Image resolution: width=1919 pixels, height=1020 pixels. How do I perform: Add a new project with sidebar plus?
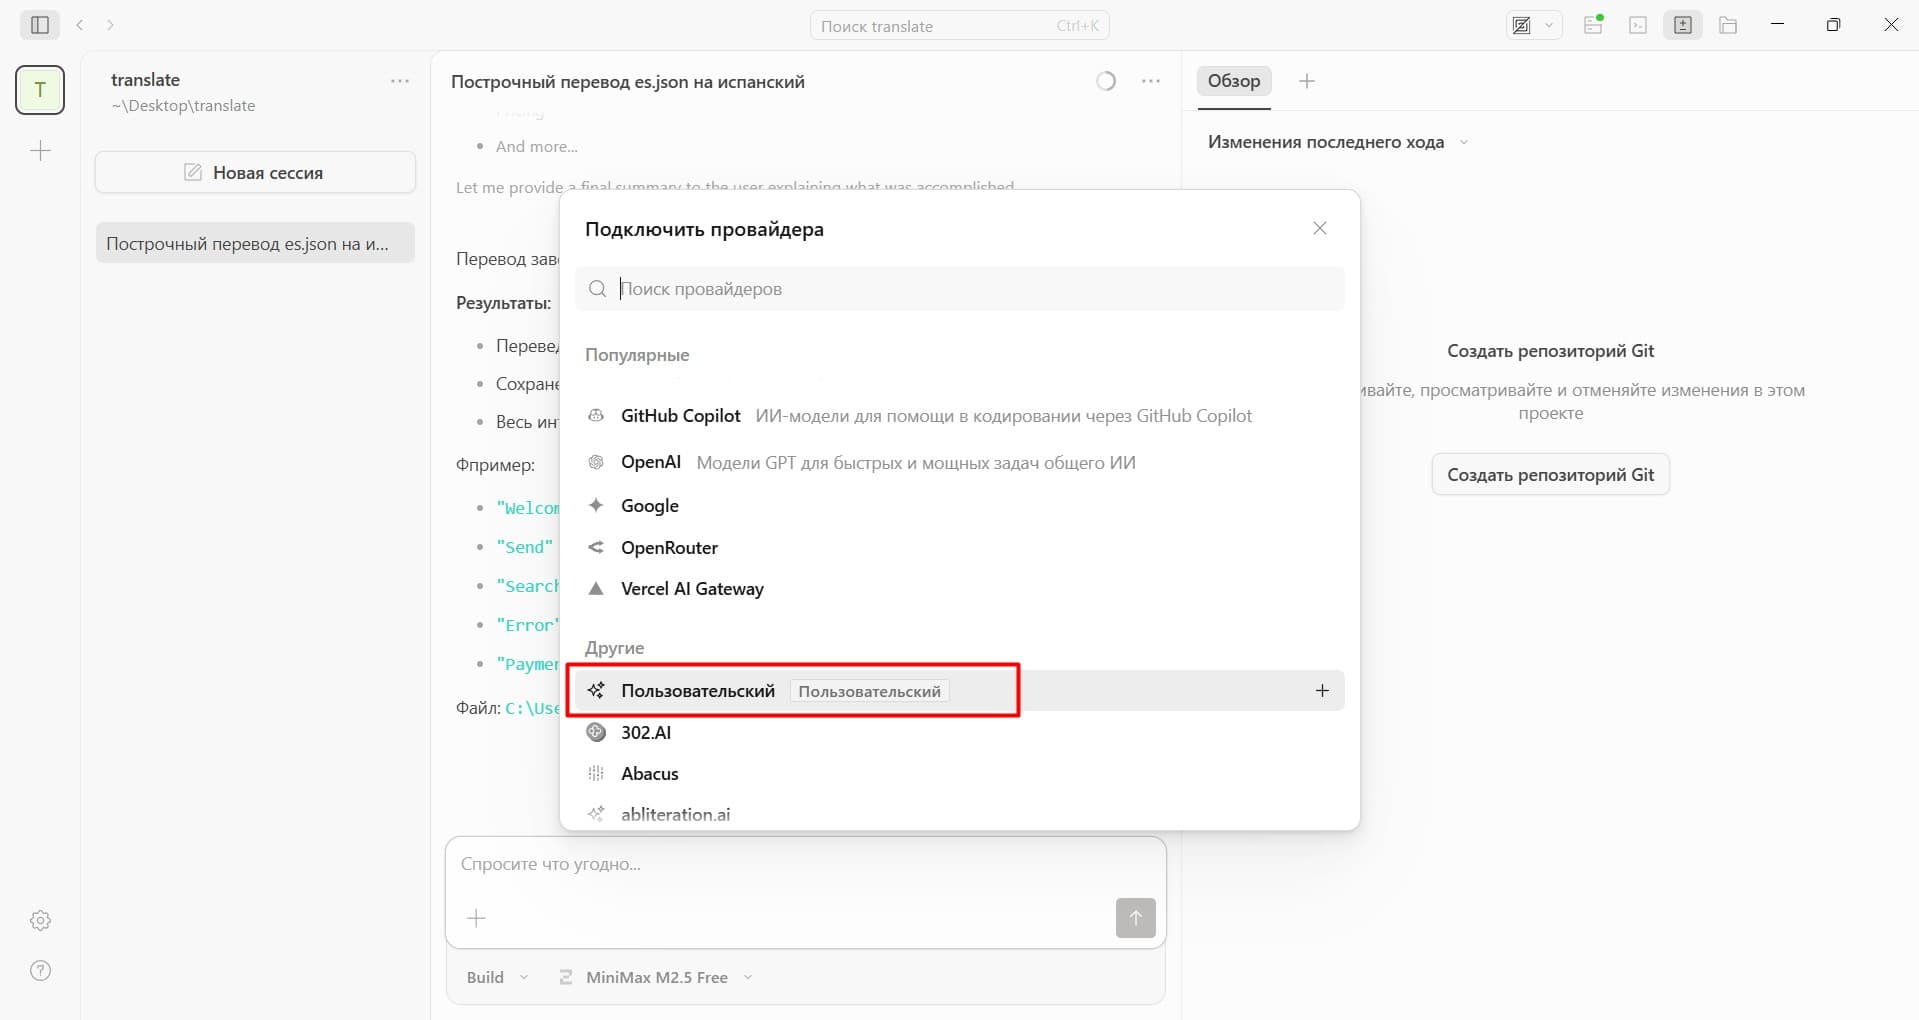pos(40,151)
